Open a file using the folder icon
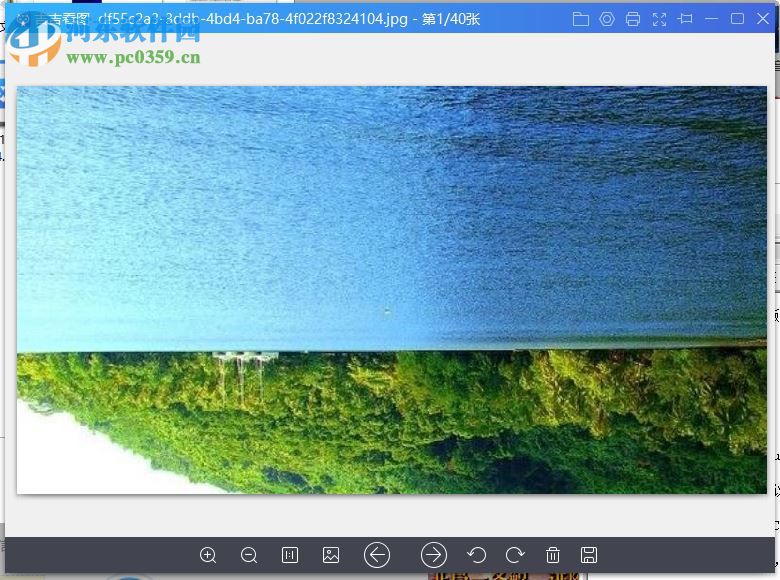This screenshot has height=580, width=780. click(581, 19)
